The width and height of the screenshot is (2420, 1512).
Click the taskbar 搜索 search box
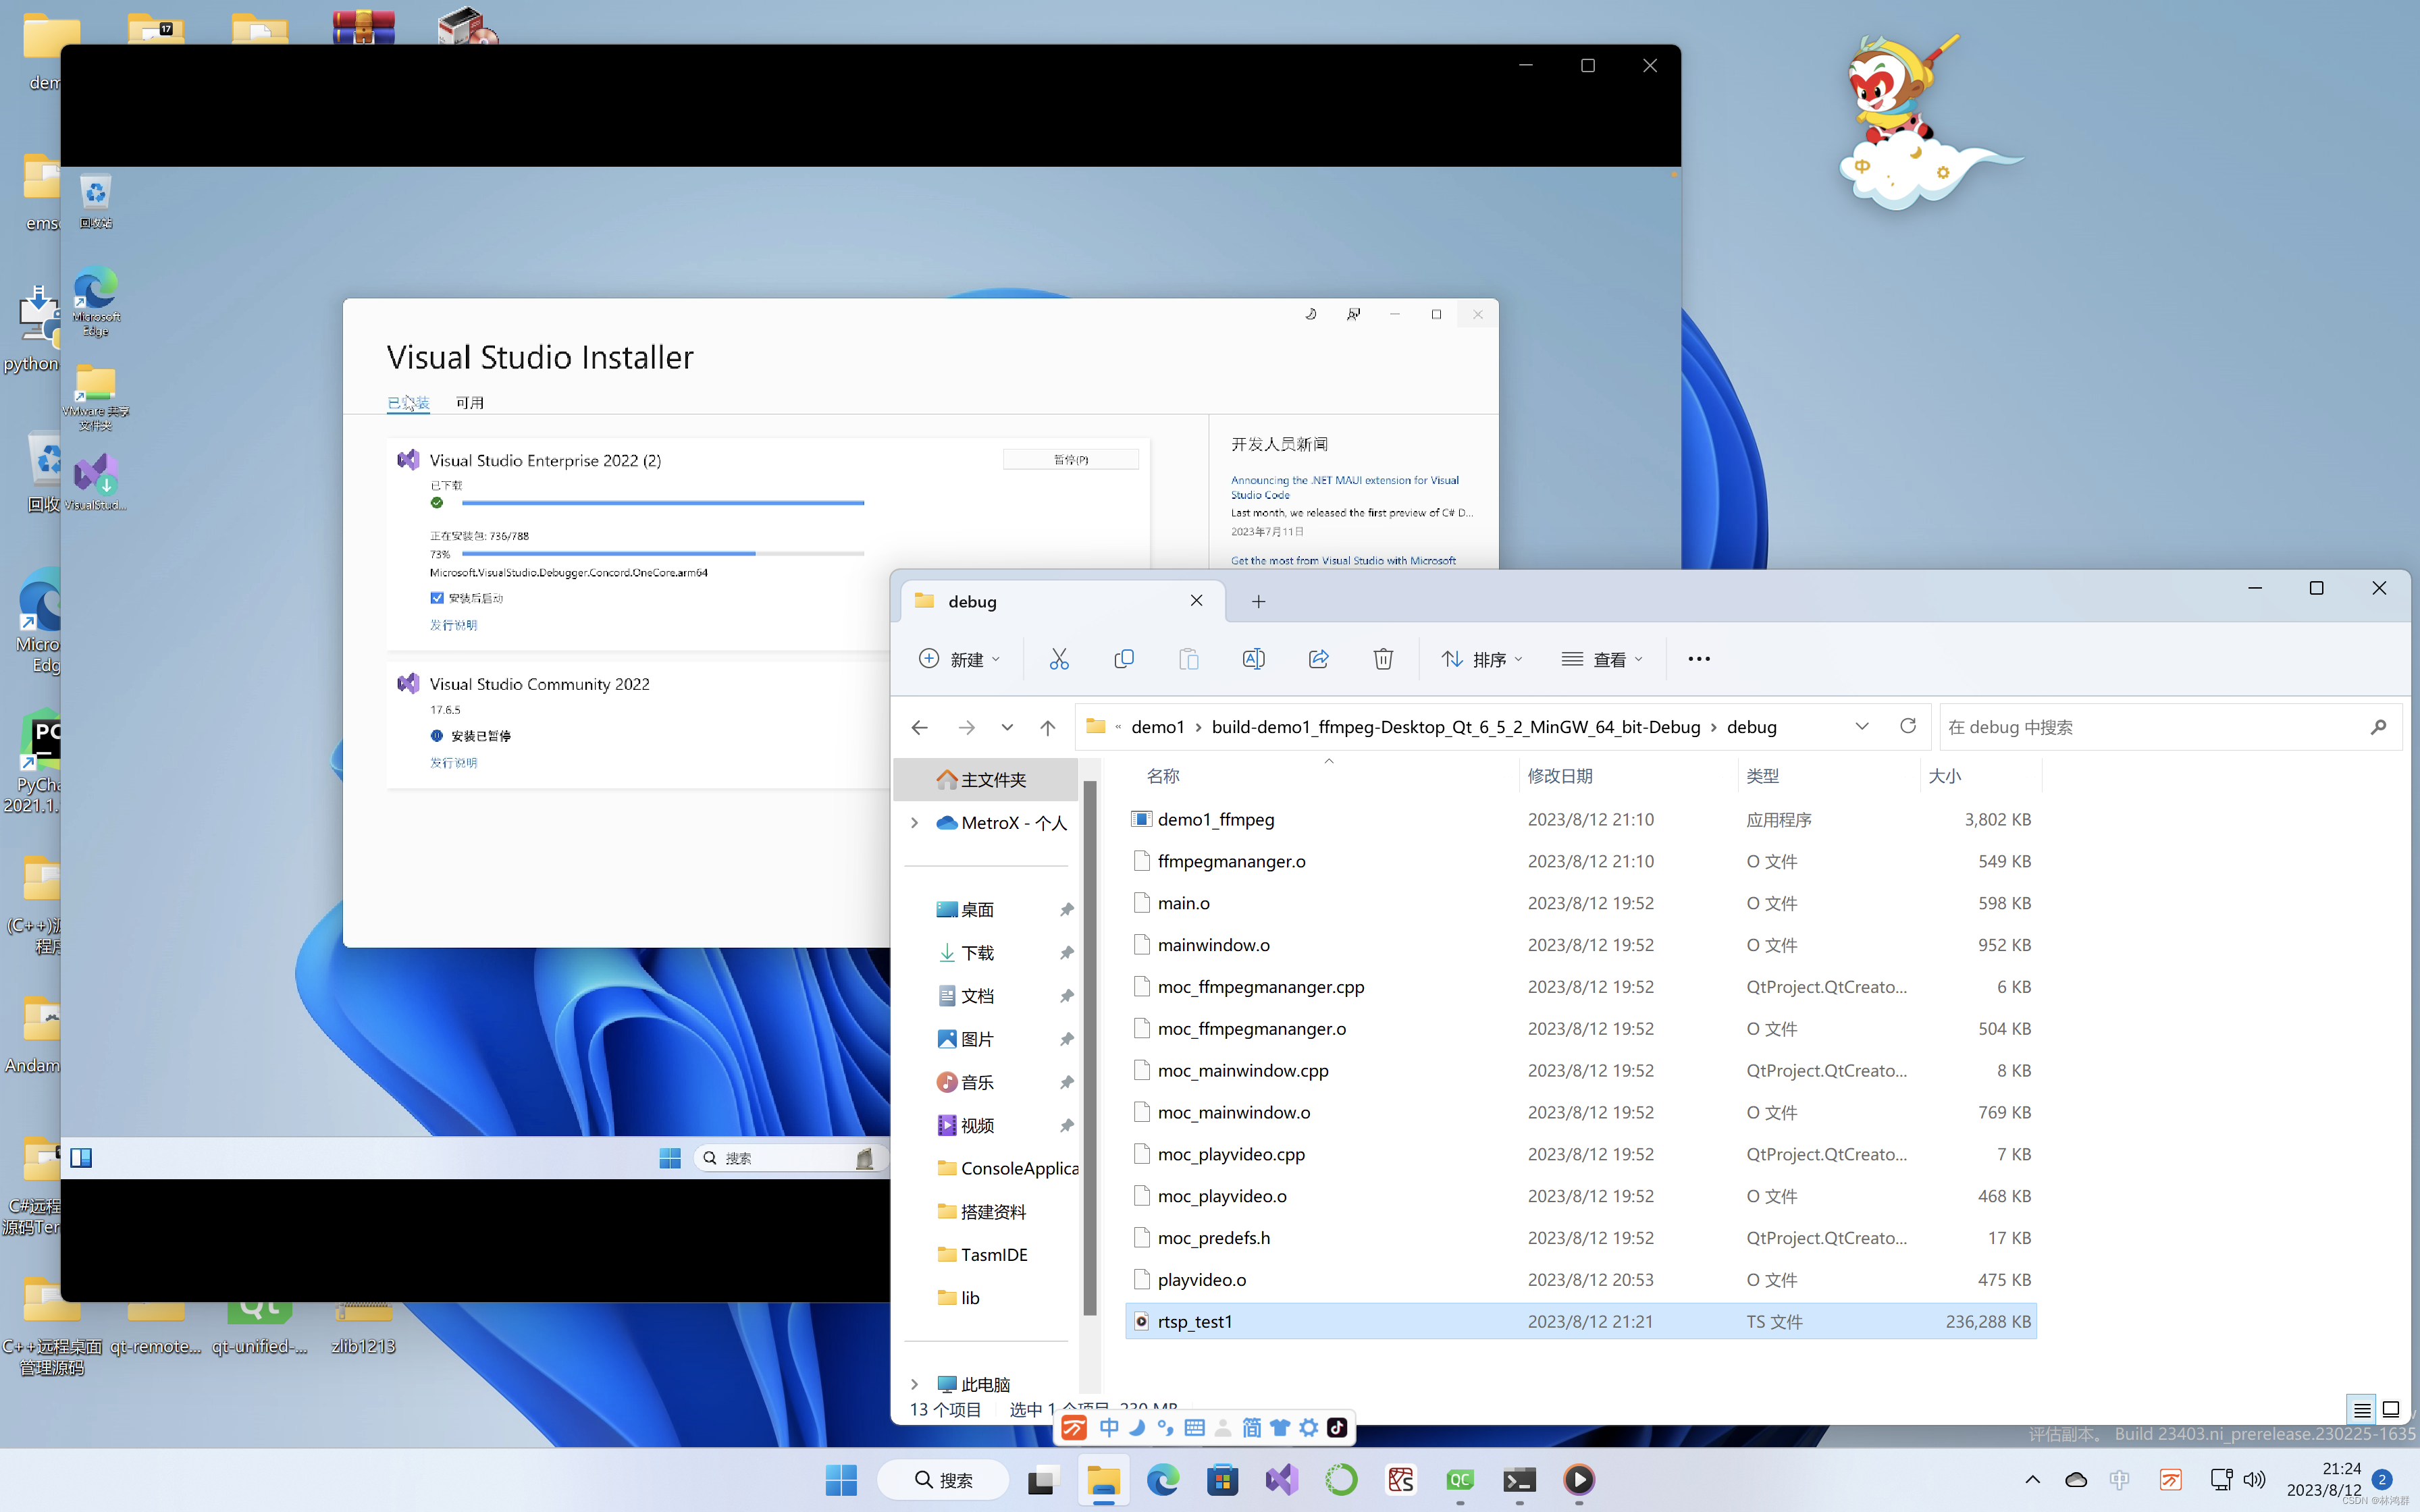pos(942,1479)
